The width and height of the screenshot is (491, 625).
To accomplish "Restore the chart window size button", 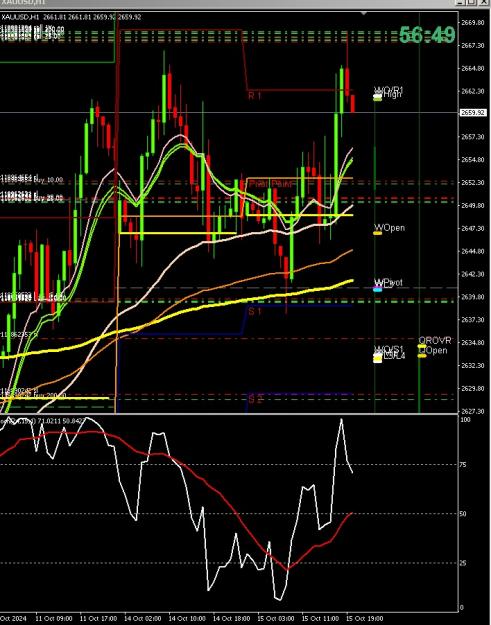I will pyautogui.click(x=471, y=2).
